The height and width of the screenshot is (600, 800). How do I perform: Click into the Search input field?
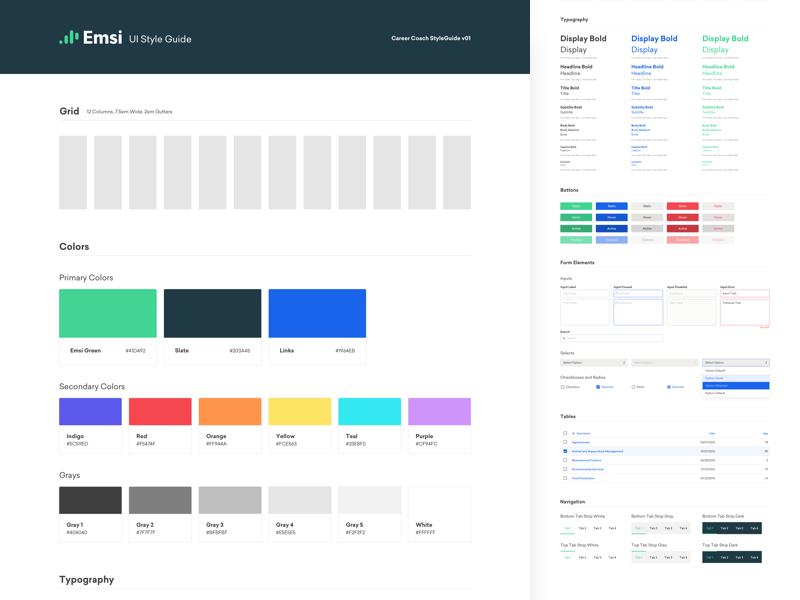[x=615, y=338]
